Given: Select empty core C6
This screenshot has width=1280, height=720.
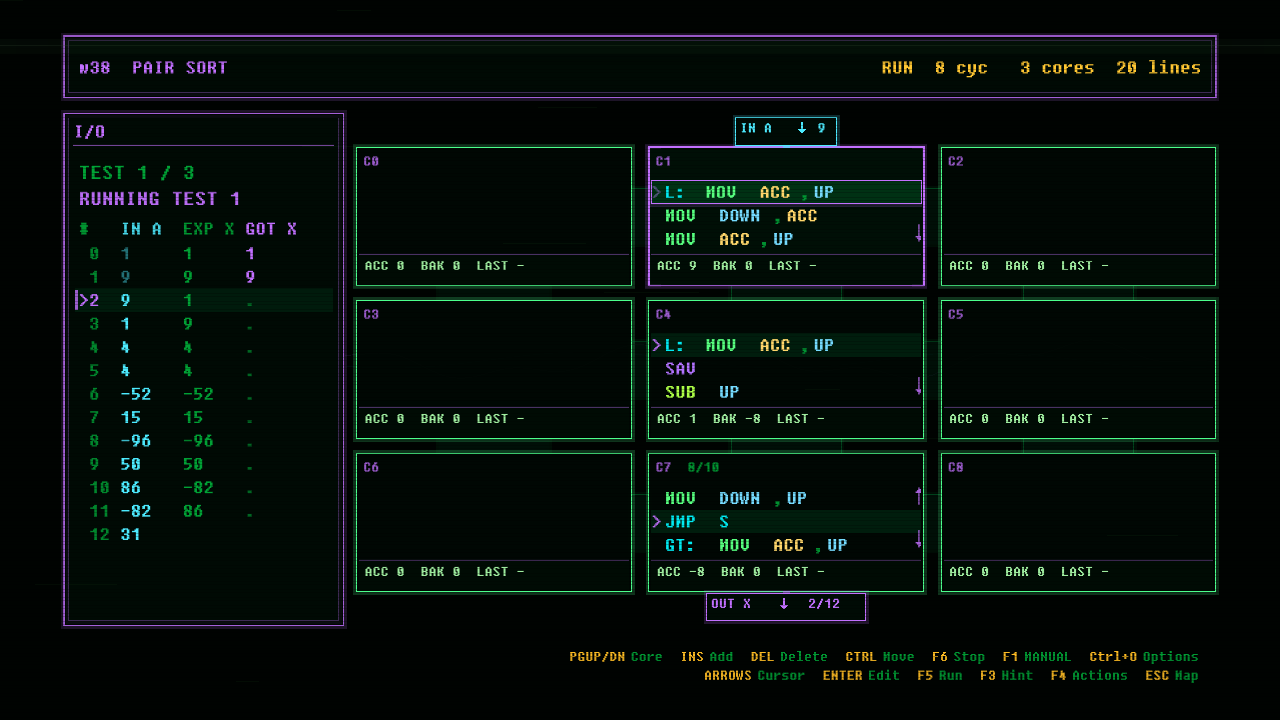Looking at the screenshot, I should pyautogui.click(x=494, y=522).
